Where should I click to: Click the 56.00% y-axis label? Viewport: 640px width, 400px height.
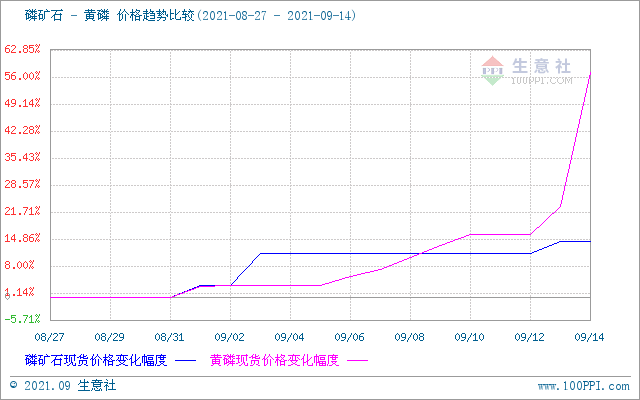tap(22, 76)
